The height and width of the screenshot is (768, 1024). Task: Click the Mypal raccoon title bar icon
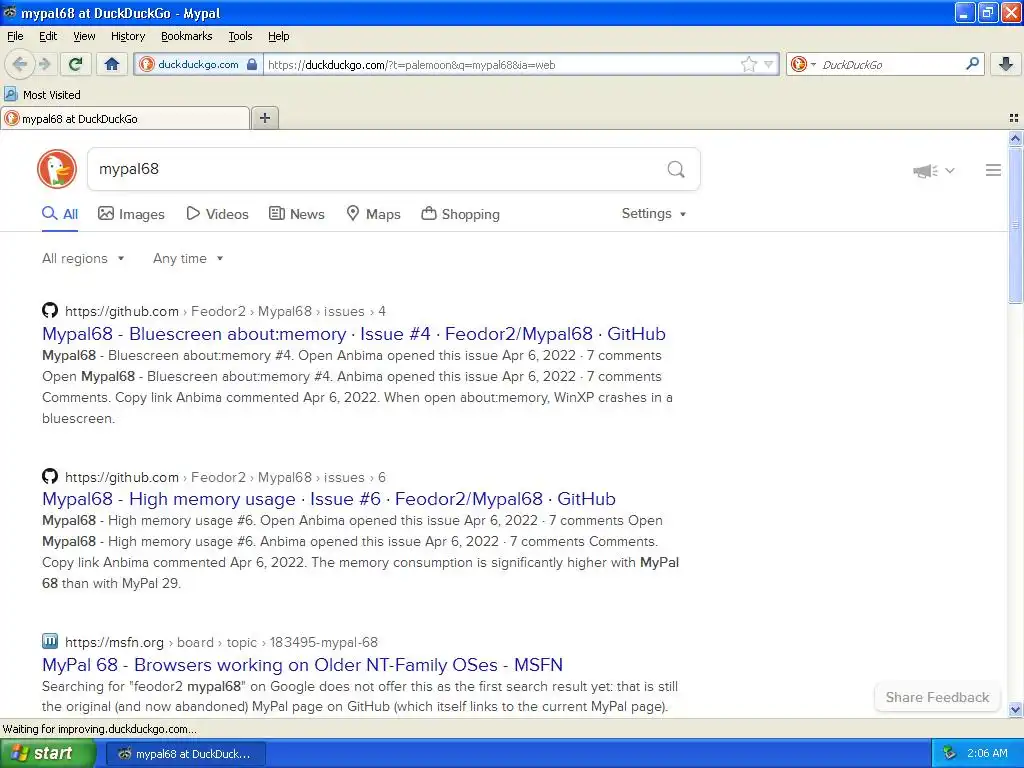pos(10,12)
